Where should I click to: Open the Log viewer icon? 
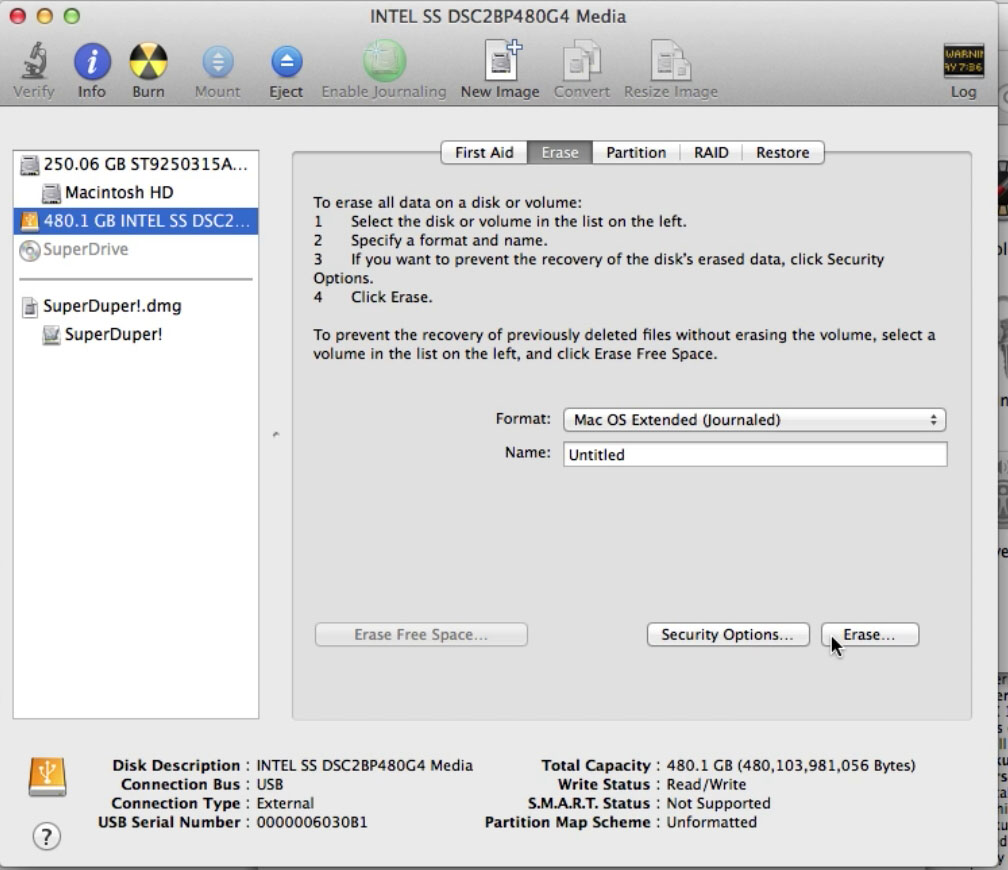tap(963, 61)
